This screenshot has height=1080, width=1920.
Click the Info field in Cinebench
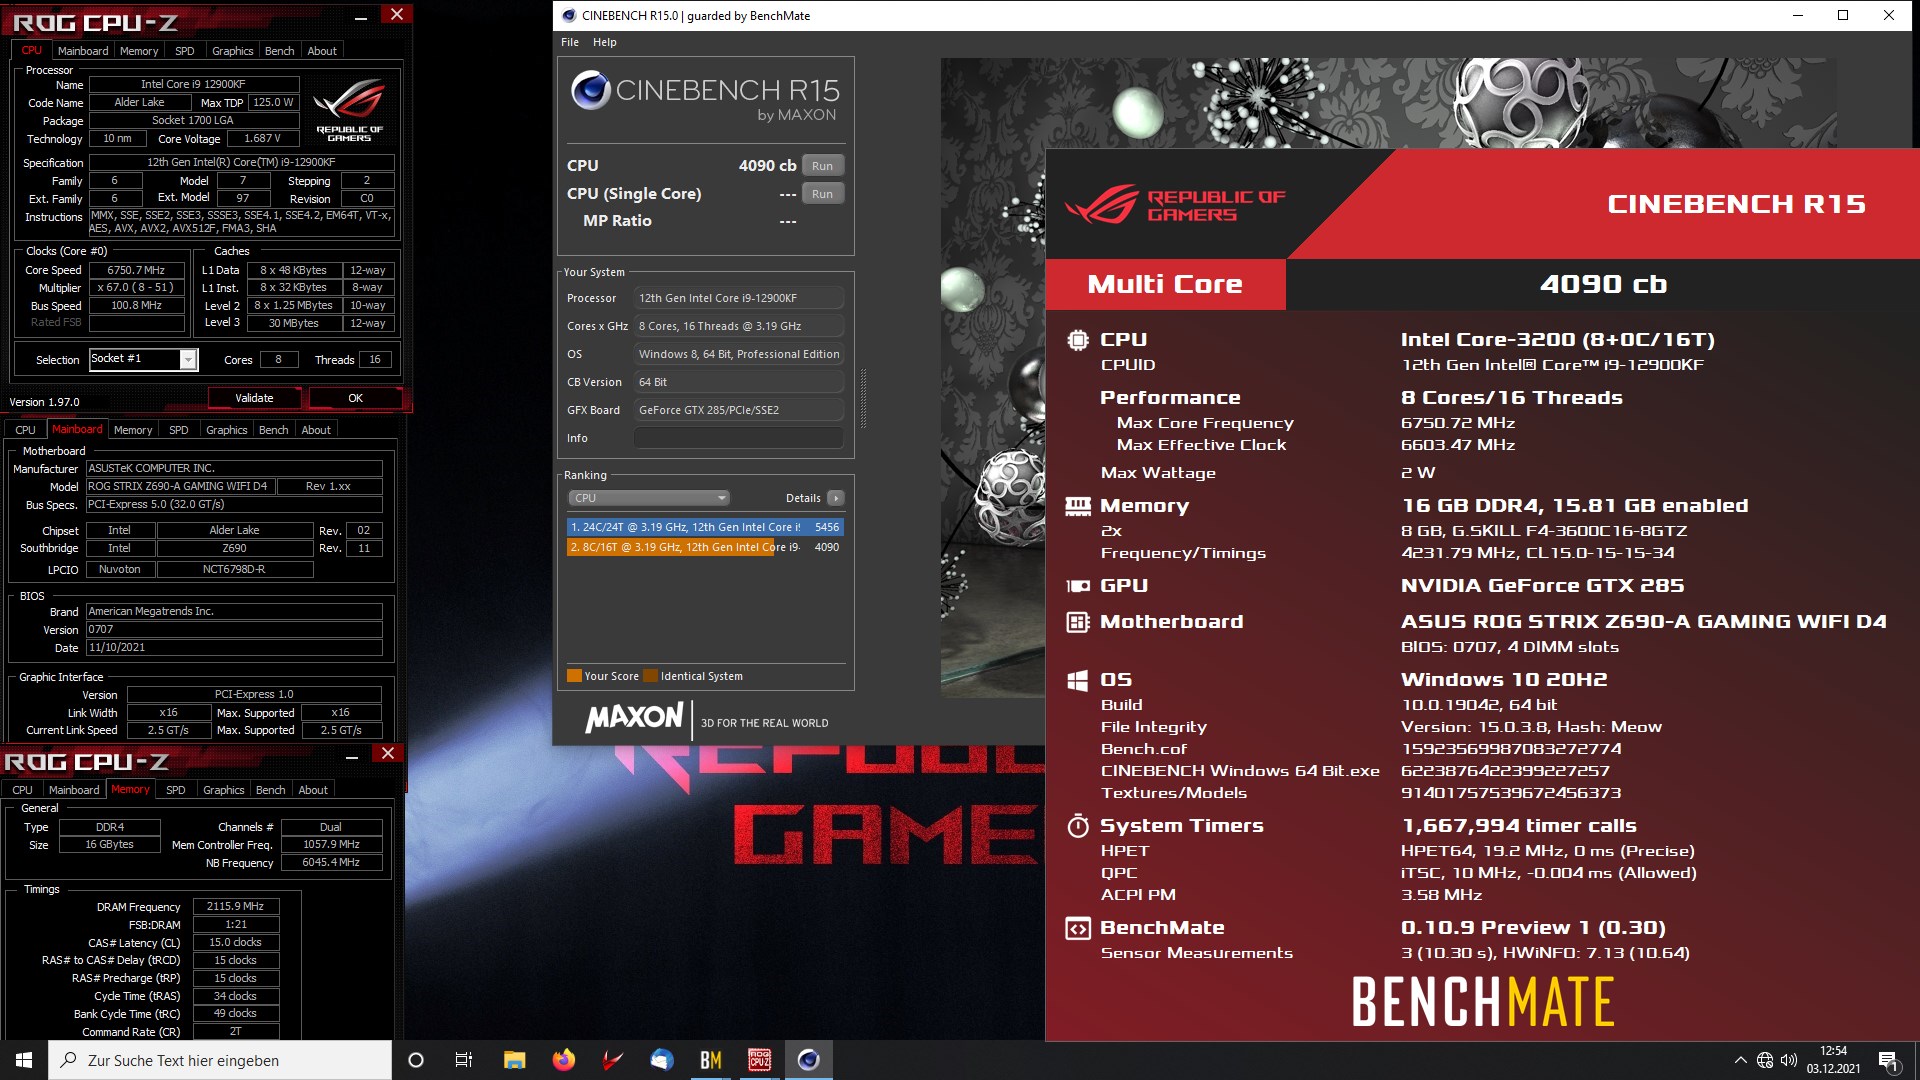point(738,438)
